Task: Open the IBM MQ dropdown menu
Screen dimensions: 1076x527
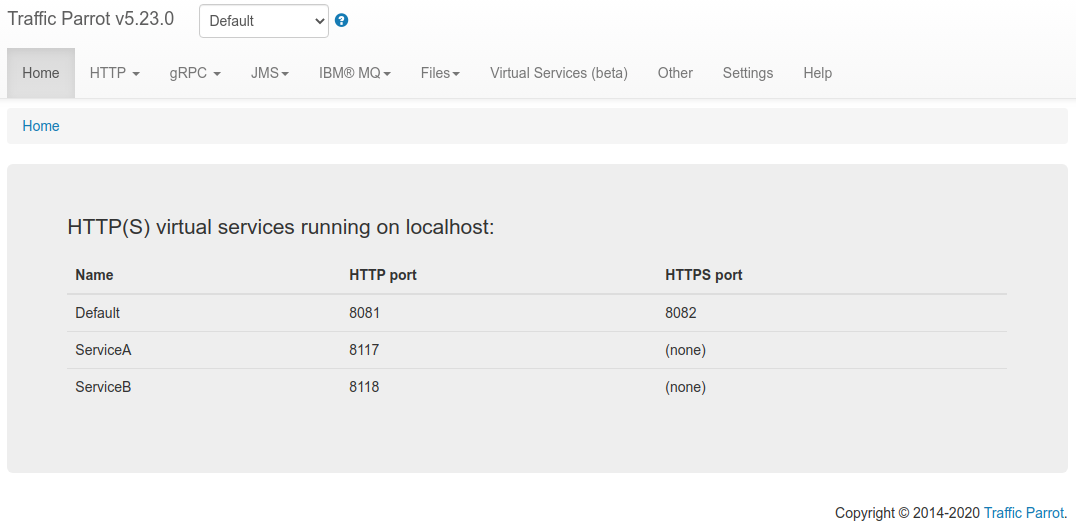Action: [354, 73]
